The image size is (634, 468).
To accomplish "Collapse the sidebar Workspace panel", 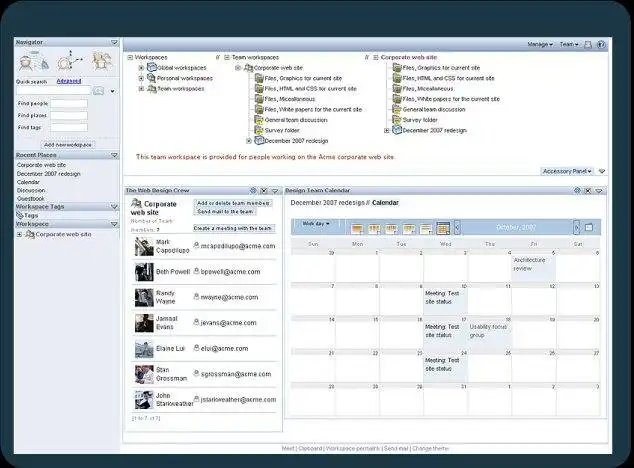I will [x=114, y=224].
